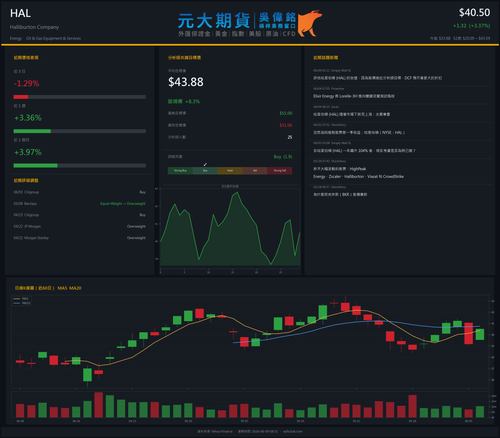500x438 pixels.
Task: Select the Sell rating segment
Action: (255, 171)
